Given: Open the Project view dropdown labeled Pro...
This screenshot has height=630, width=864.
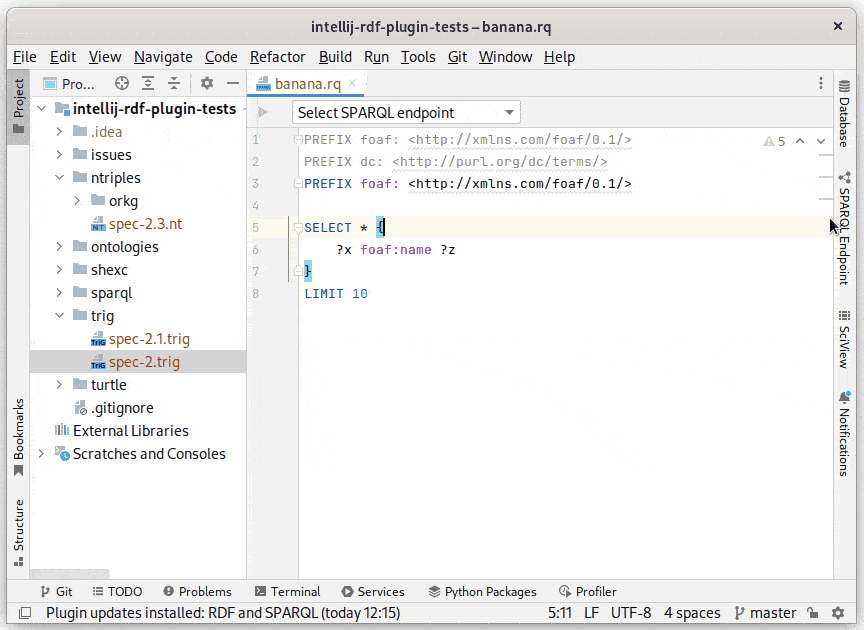Looking at the screenshot, I should point(70,84).
